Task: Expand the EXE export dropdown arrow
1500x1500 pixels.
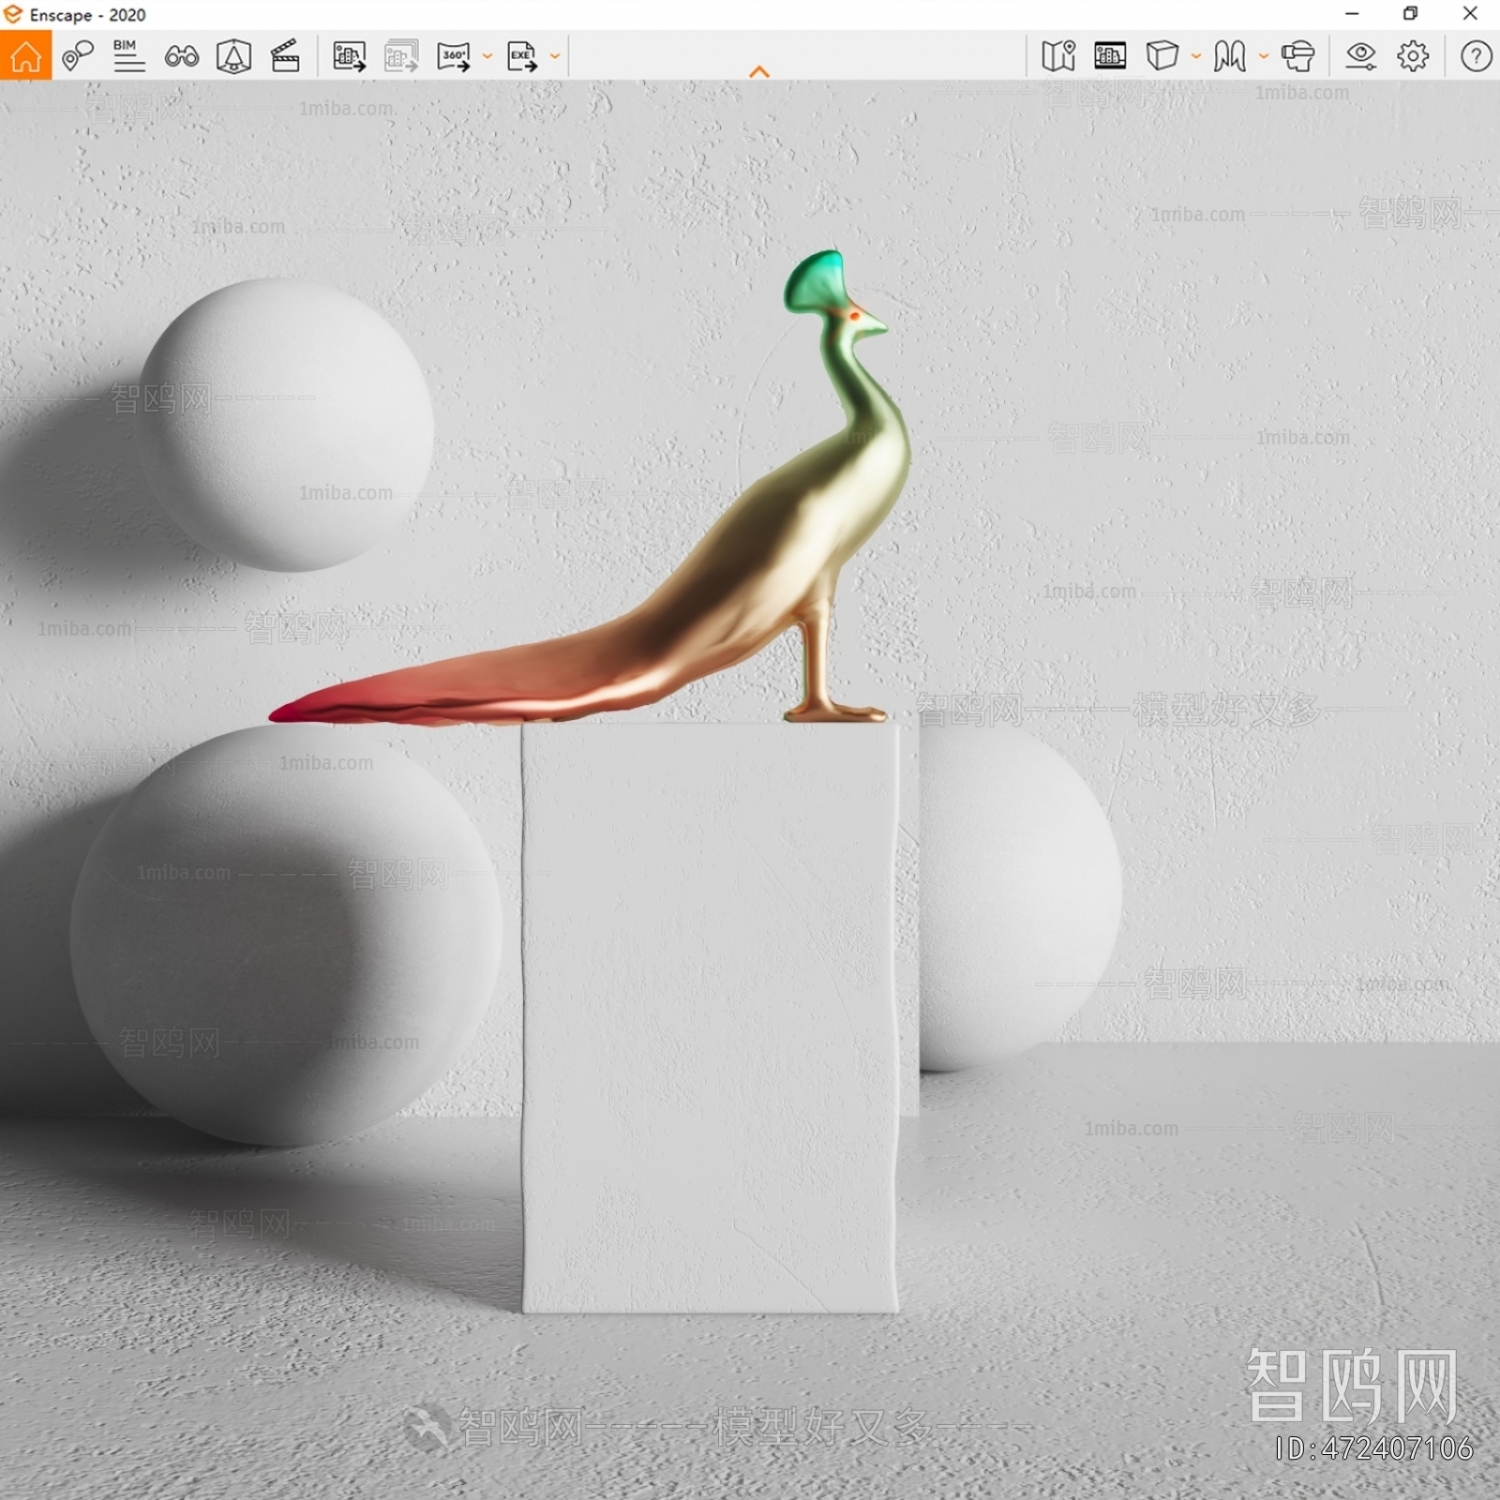Action: [x=555, y=56]
